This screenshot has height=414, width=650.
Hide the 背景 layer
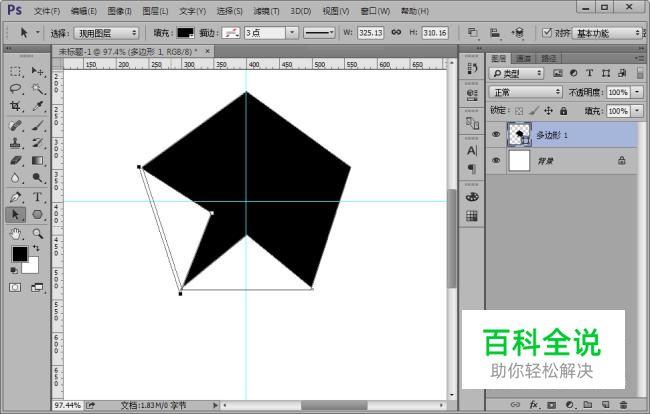coord(496,160)
